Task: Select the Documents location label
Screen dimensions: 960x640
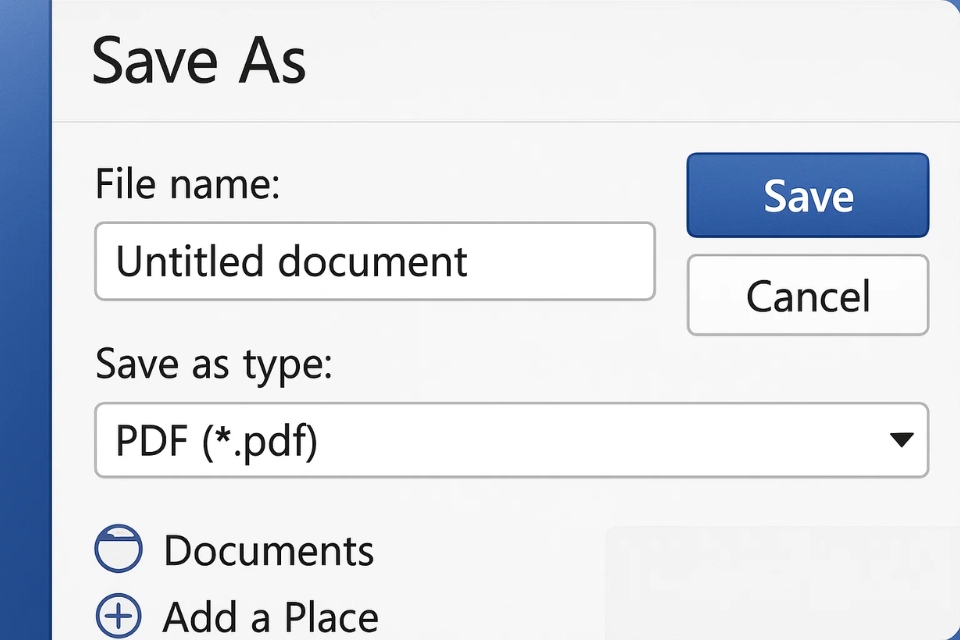Action: pos(268,551)
